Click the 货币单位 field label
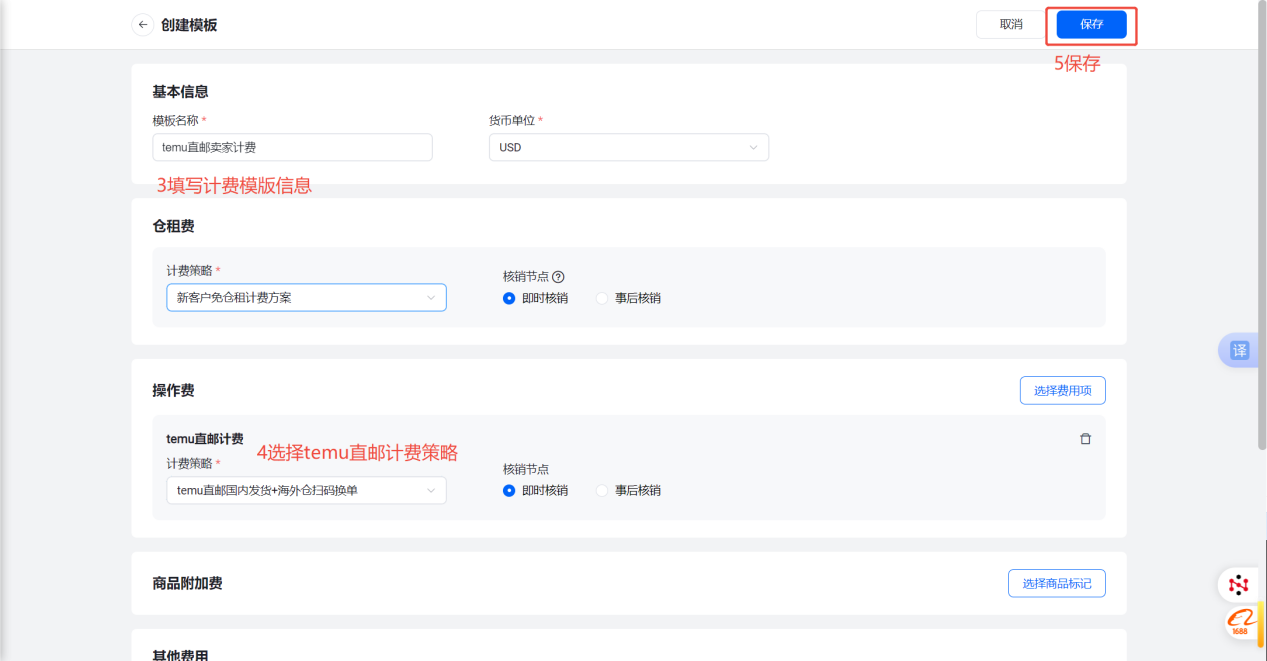Image resolution: width=1267 pixels, height=661 pixels. click(512, 120)
